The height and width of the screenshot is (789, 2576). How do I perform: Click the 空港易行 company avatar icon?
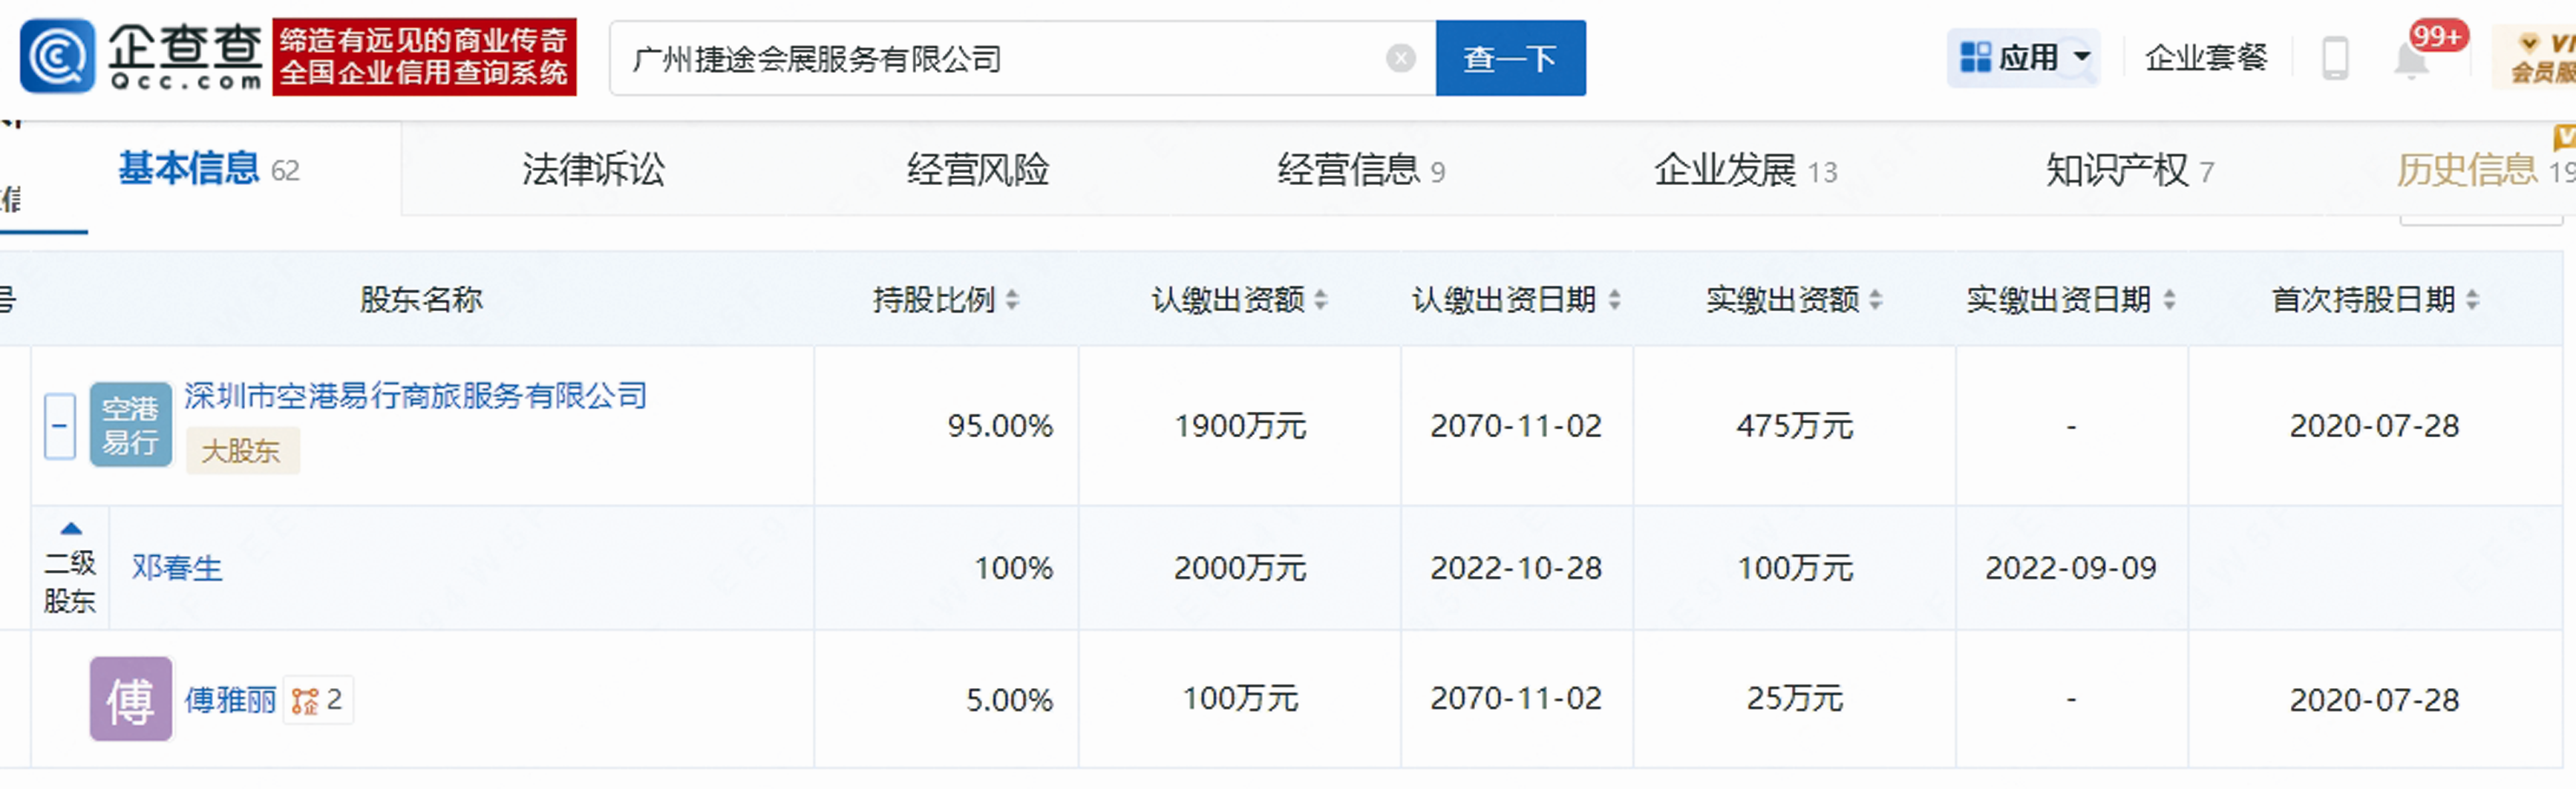[130, 425]
